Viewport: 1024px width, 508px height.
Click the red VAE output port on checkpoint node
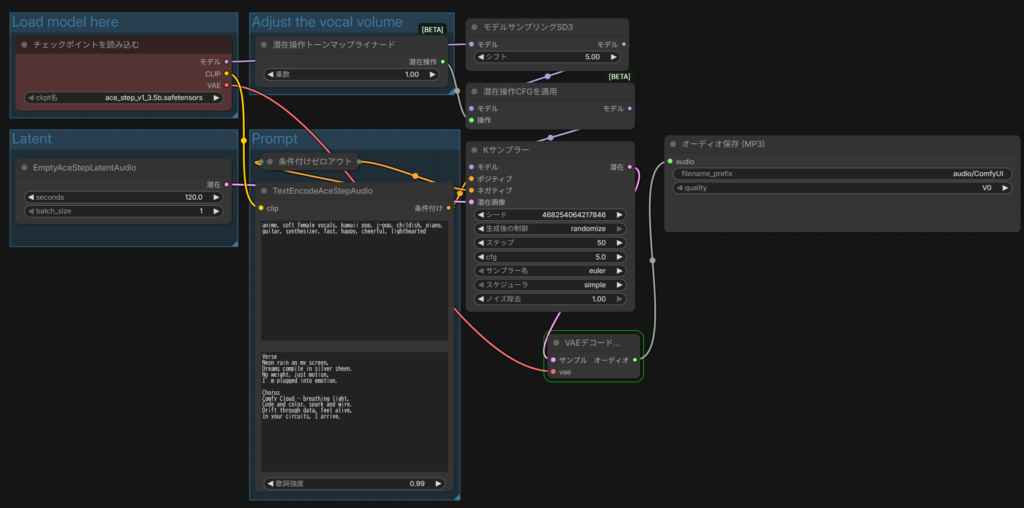[227, 85]
